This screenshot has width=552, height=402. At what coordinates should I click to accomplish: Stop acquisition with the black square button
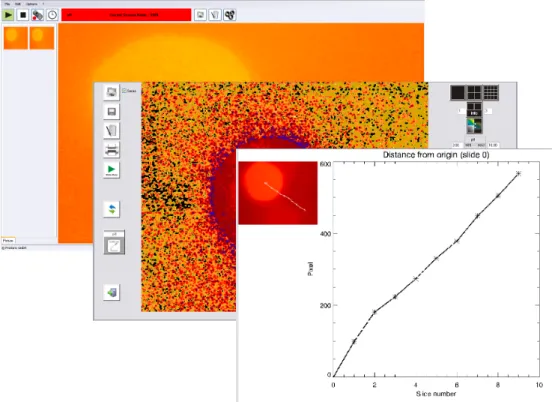(23, 15)
